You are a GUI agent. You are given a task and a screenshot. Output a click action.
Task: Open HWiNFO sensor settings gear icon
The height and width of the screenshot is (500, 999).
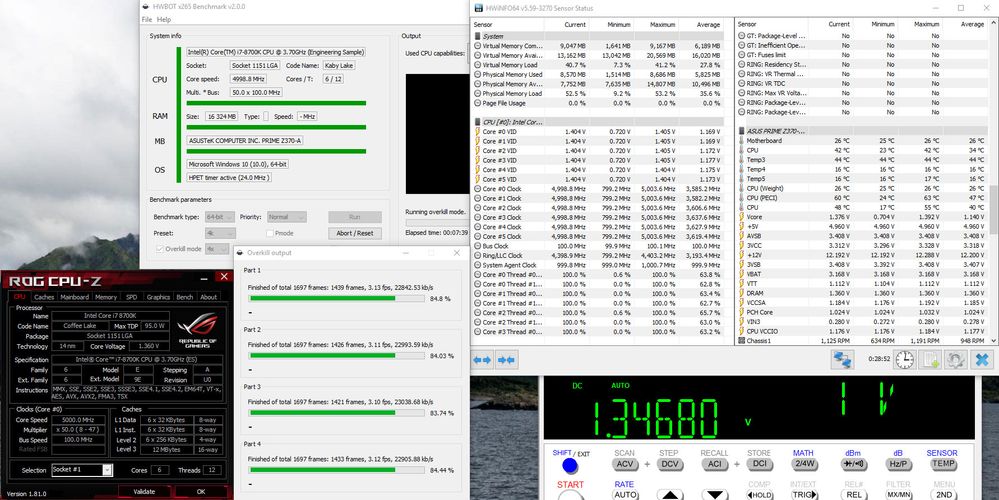pyautogui.click(x=955, y=360)
